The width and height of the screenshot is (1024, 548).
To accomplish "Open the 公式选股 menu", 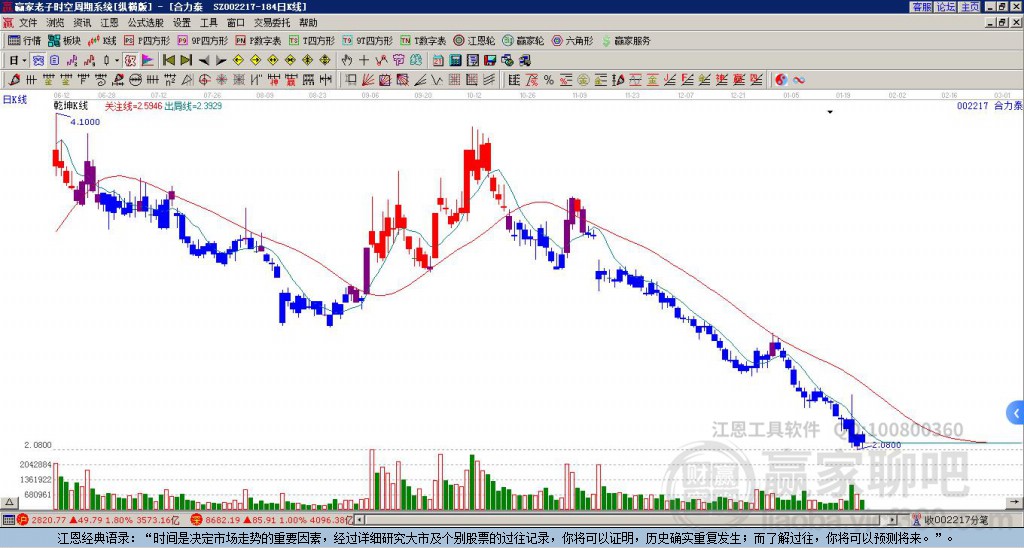I will coord(145,23).
